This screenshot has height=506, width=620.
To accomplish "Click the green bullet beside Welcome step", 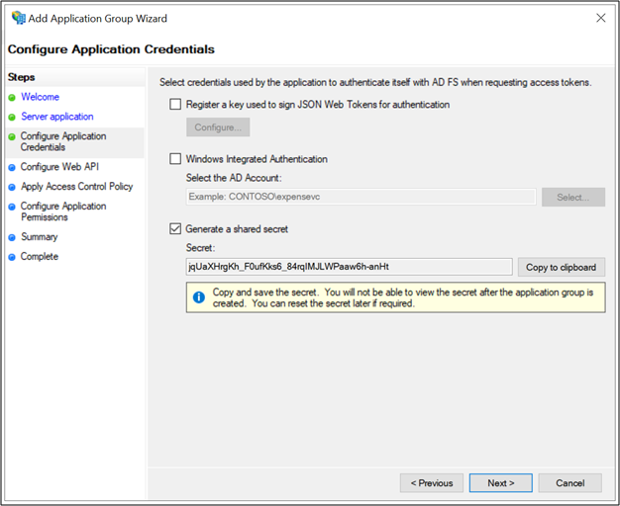I will 12,98.
